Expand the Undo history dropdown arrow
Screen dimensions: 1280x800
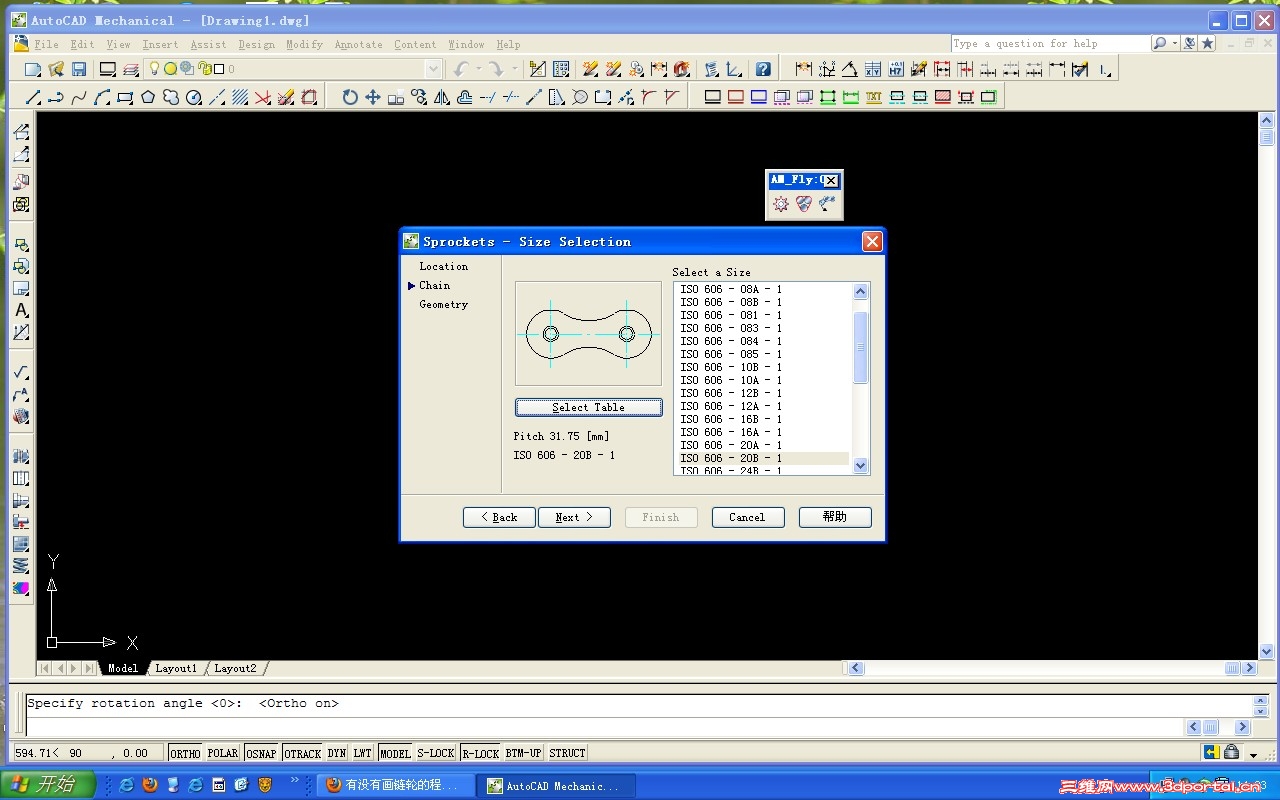[478, 70]
